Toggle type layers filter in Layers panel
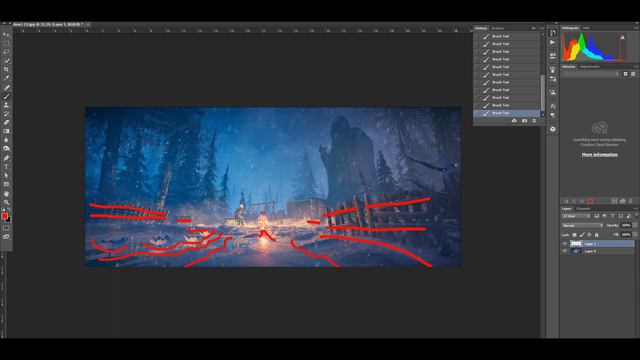 point(612,216)
